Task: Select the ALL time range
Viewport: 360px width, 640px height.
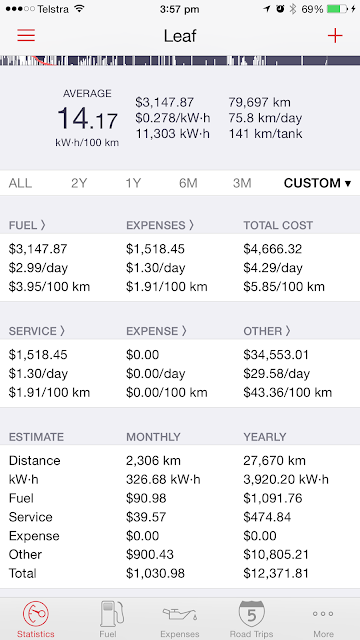Action: (20, 183)
